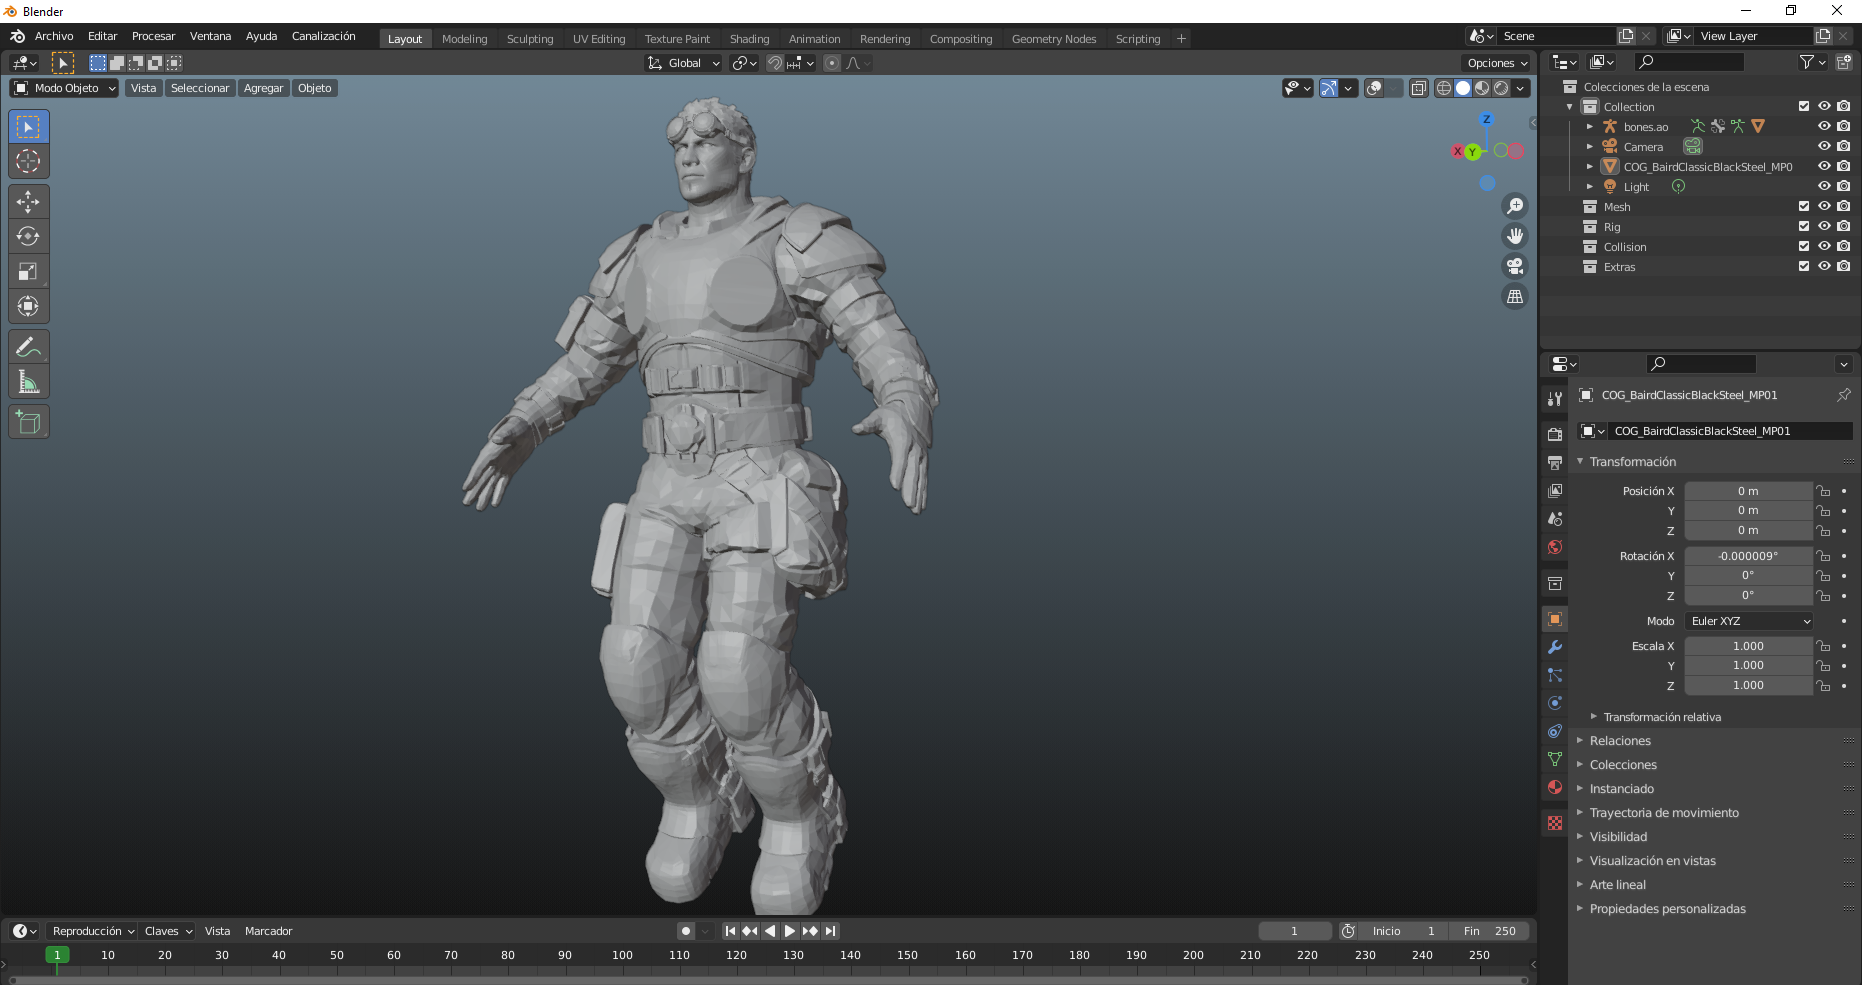Open the Procesar menu
1862x985 pixels.
coord(153,36)
